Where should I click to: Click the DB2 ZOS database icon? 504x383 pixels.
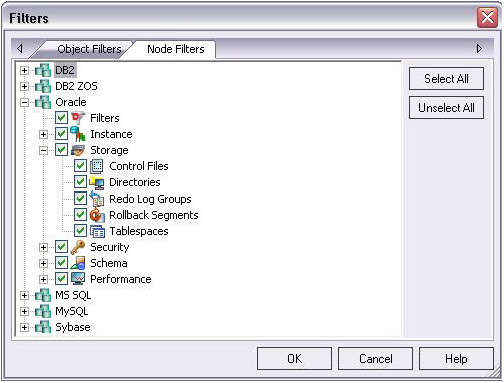pyautogui.click(x=43, y=86)
